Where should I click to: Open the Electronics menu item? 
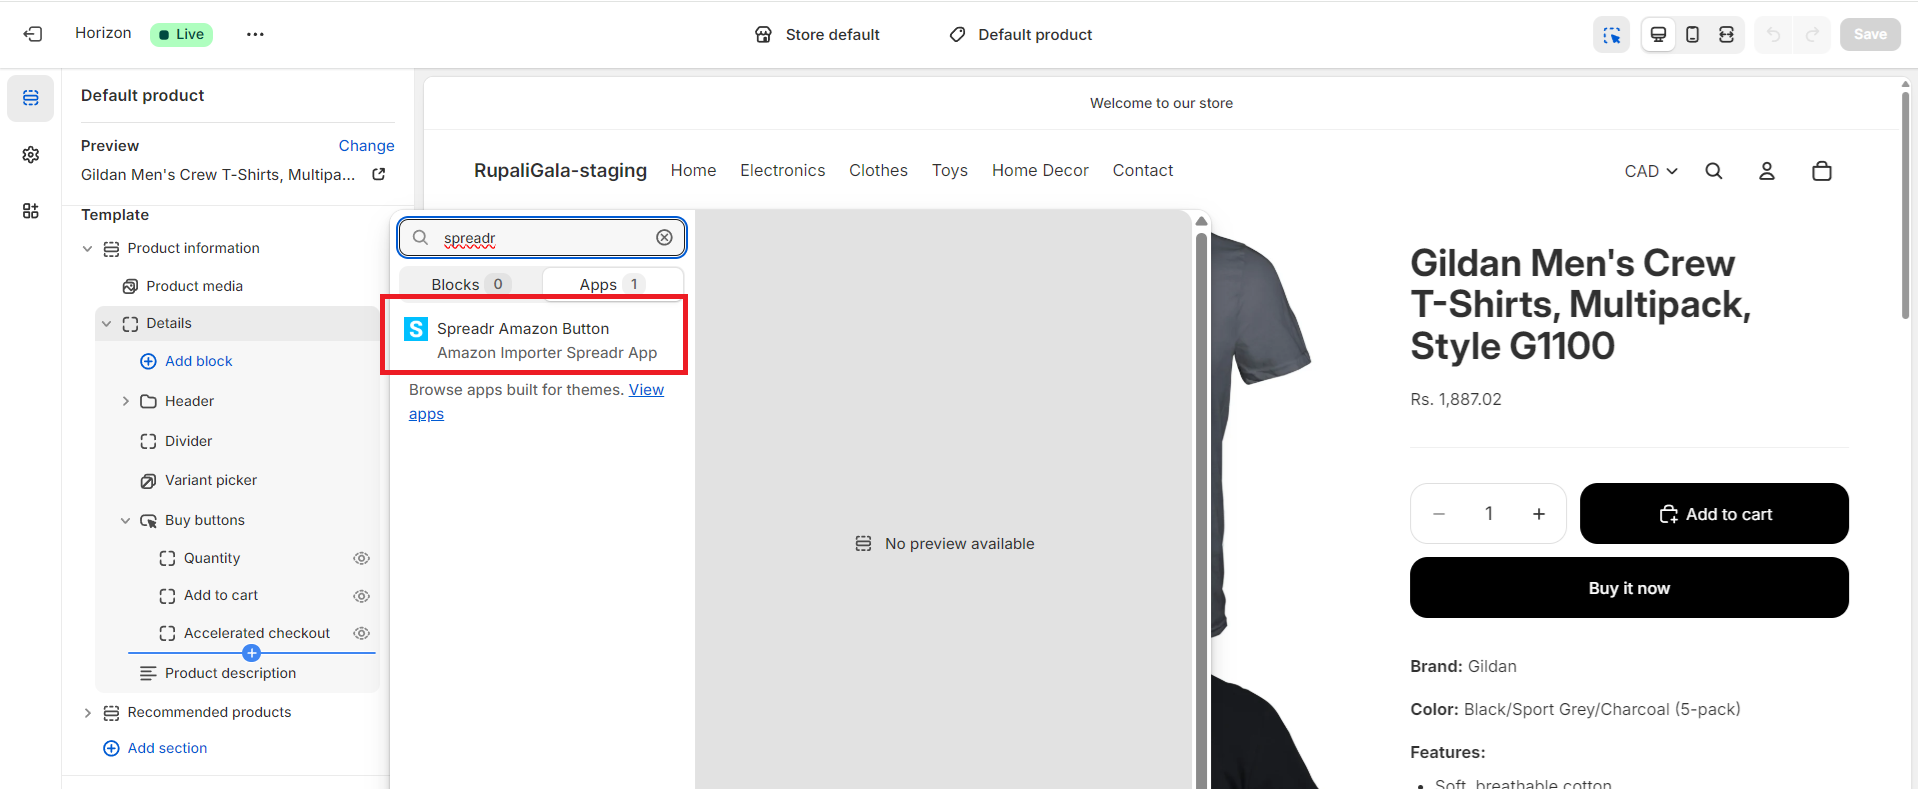(783, 170)
